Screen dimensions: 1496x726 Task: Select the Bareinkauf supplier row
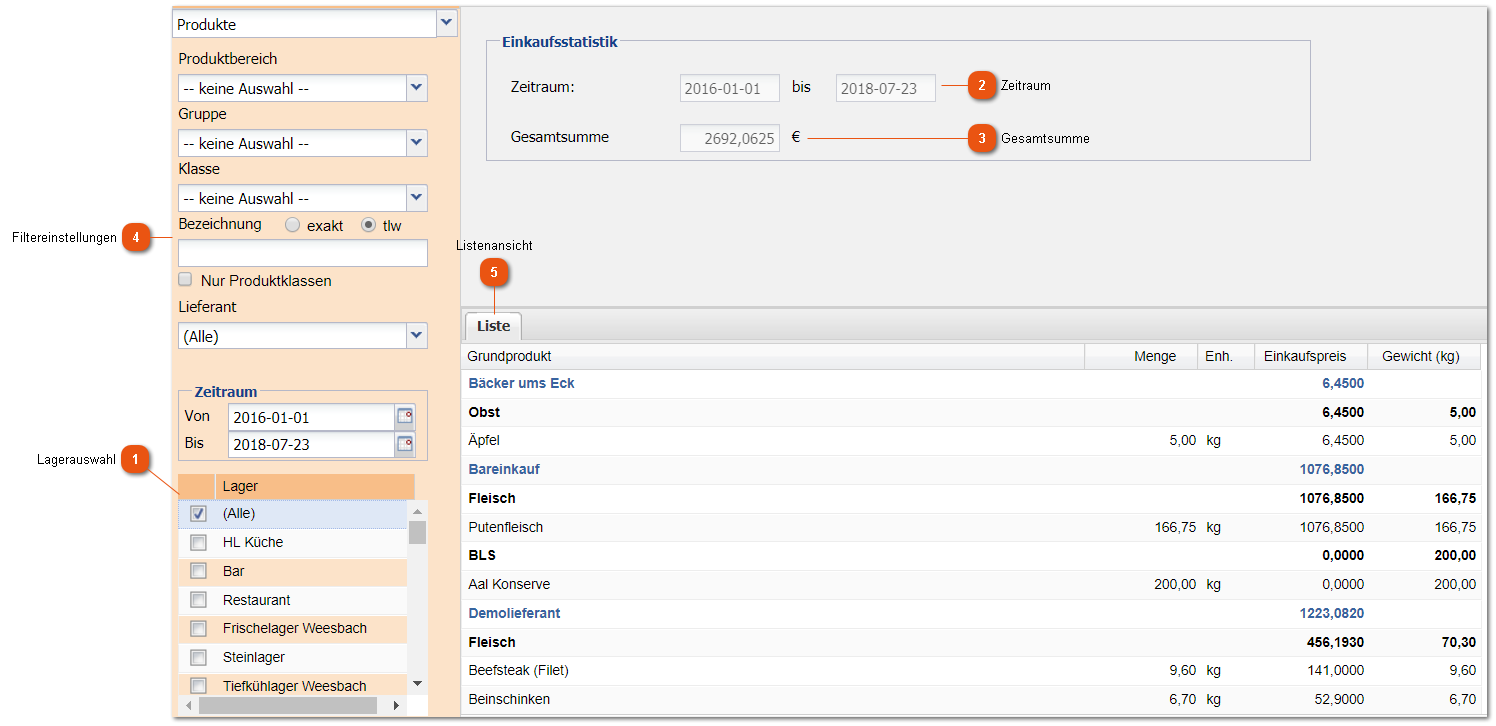tap(971, 469)
